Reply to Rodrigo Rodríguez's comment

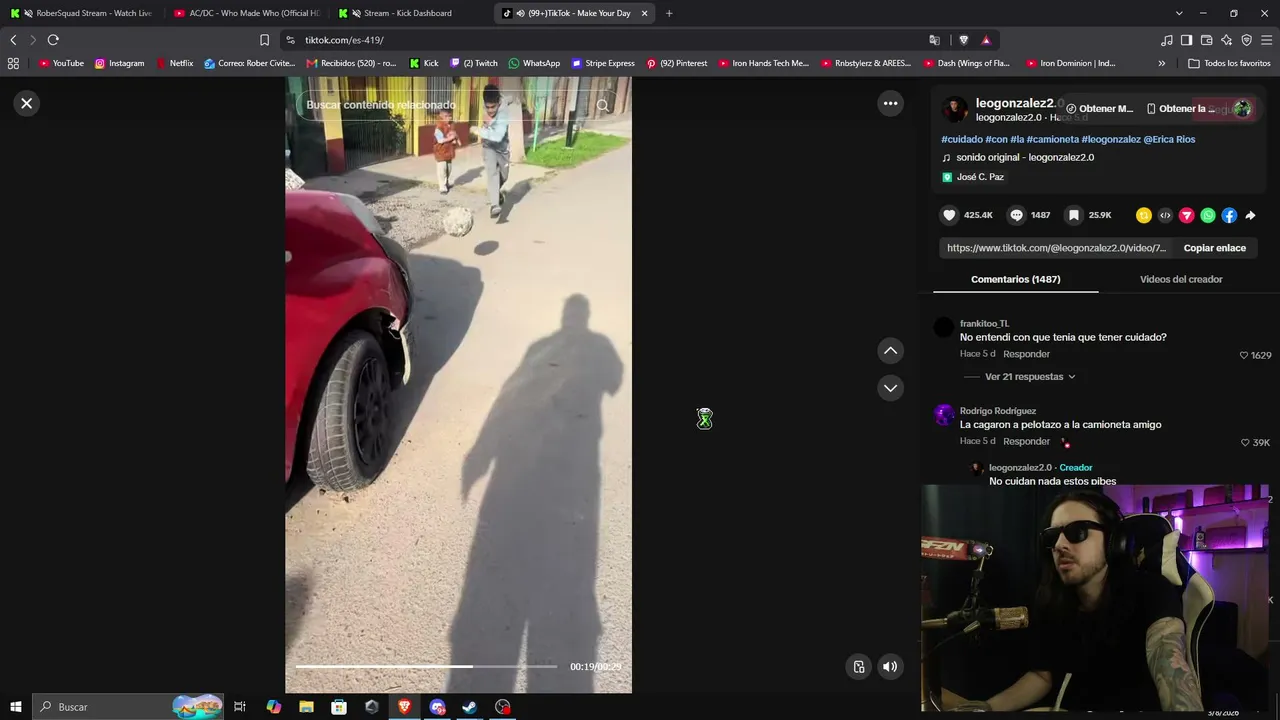(x=1027, y=441)
